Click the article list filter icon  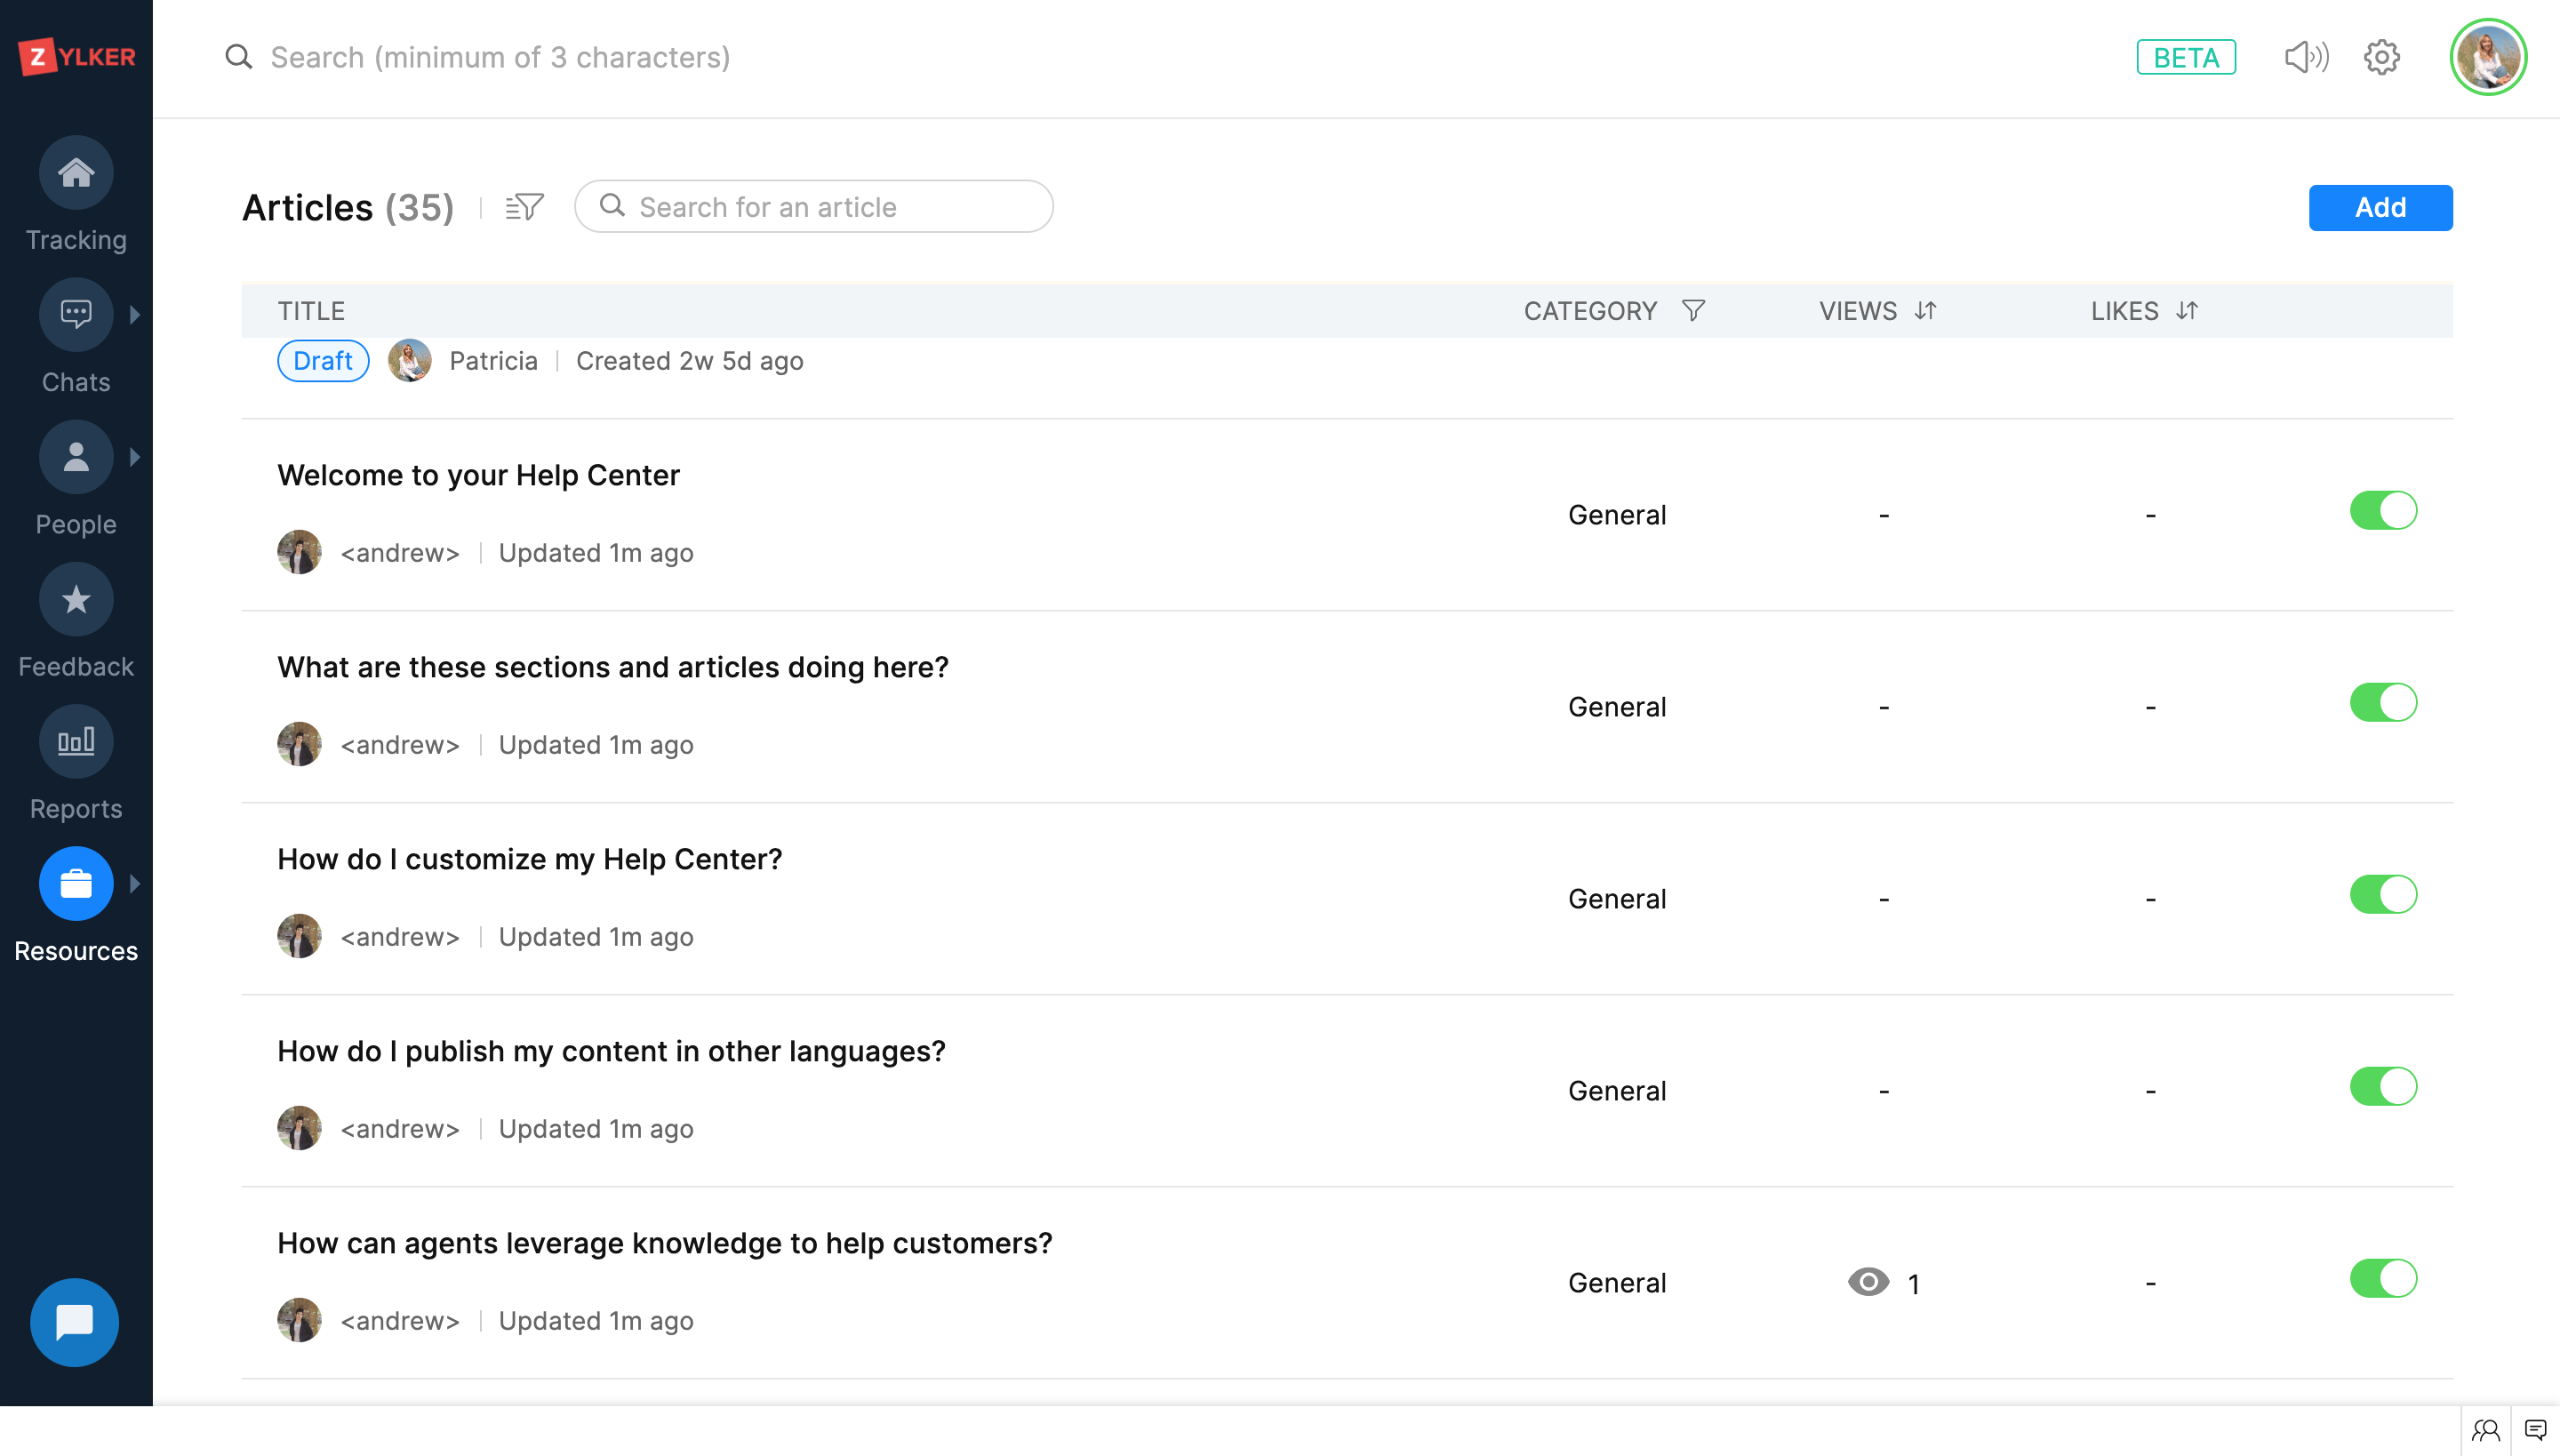[x=524, y=207]
